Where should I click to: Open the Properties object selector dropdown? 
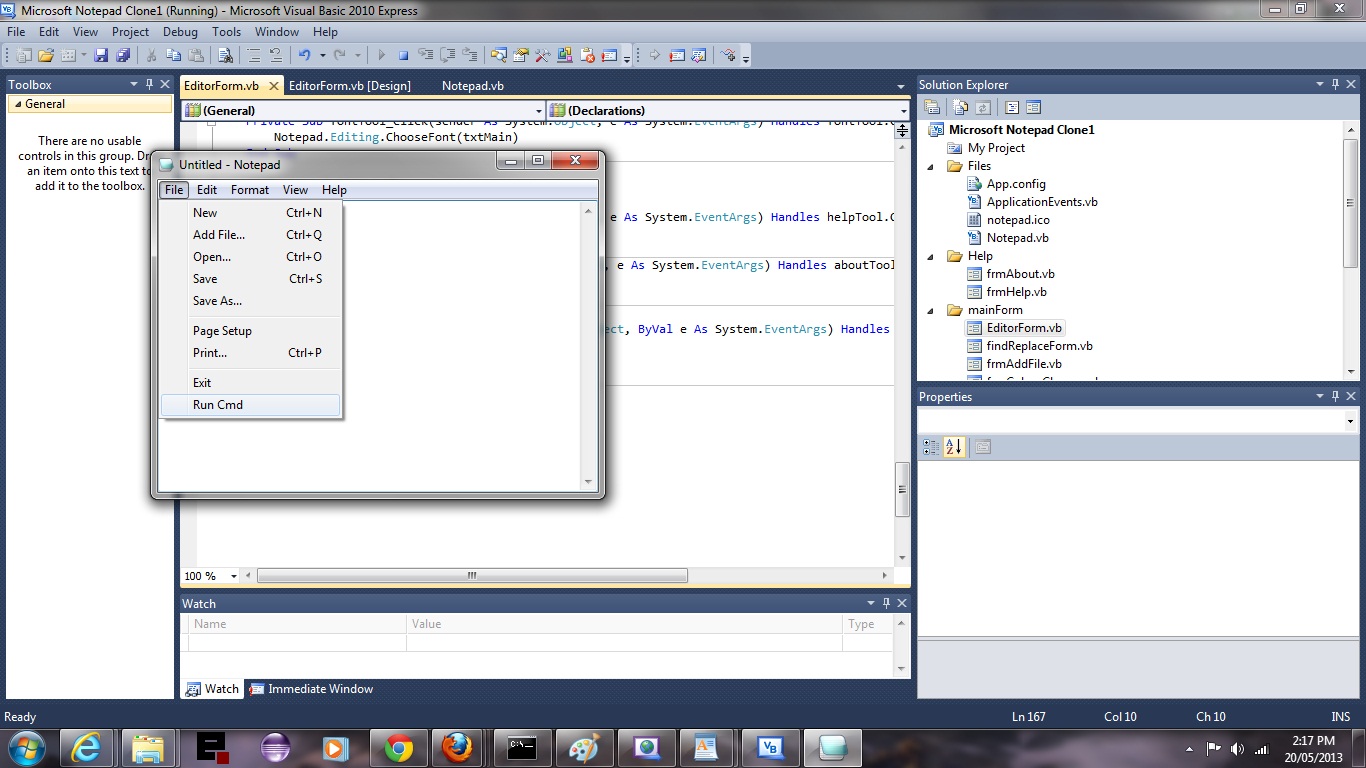(1350, 421)
